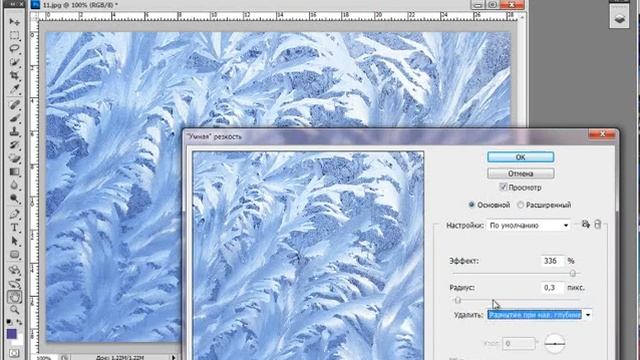Screen dimensions: 640x360
Task: Select the Gradient tool
Action: click(14, 172)
